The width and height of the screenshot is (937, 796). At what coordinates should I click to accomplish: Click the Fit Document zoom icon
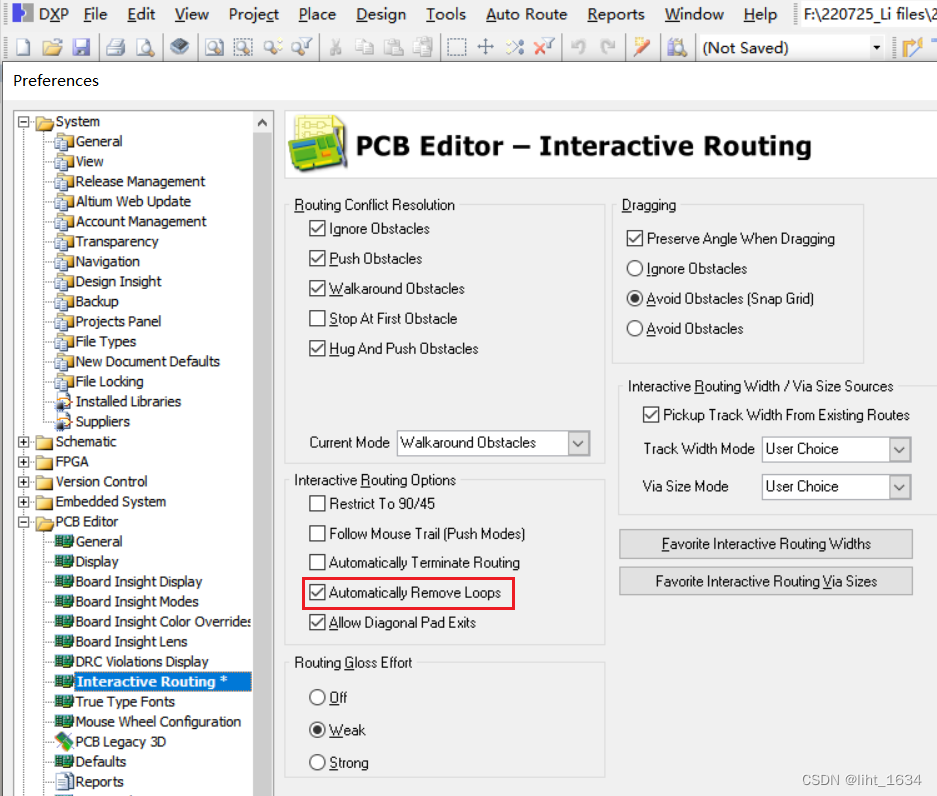[x=214, y=47]
